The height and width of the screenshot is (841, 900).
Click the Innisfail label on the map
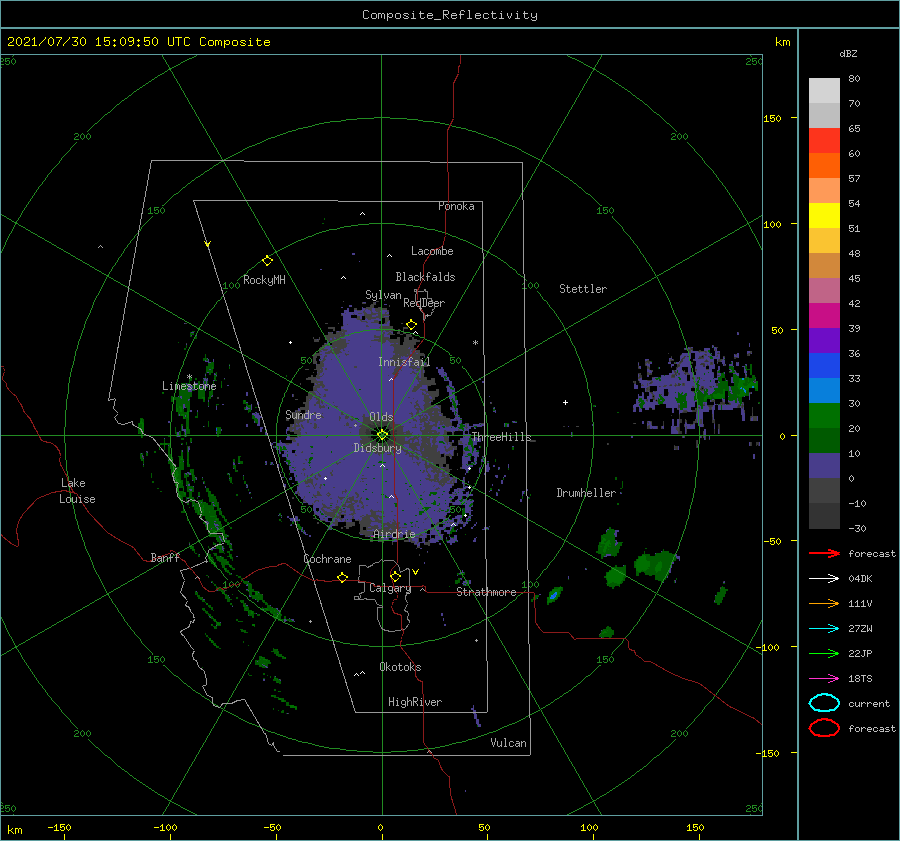pos(404,362)
